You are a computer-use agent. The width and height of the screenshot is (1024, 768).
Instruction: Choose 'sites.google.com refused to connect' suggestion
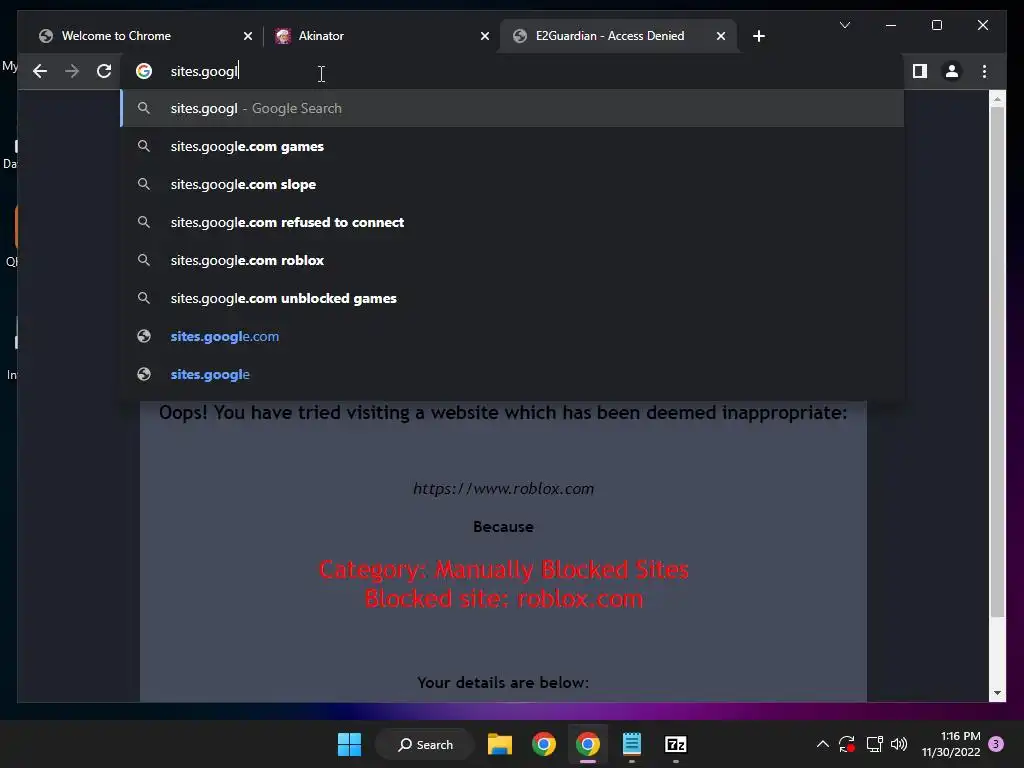tap(512, 222)
